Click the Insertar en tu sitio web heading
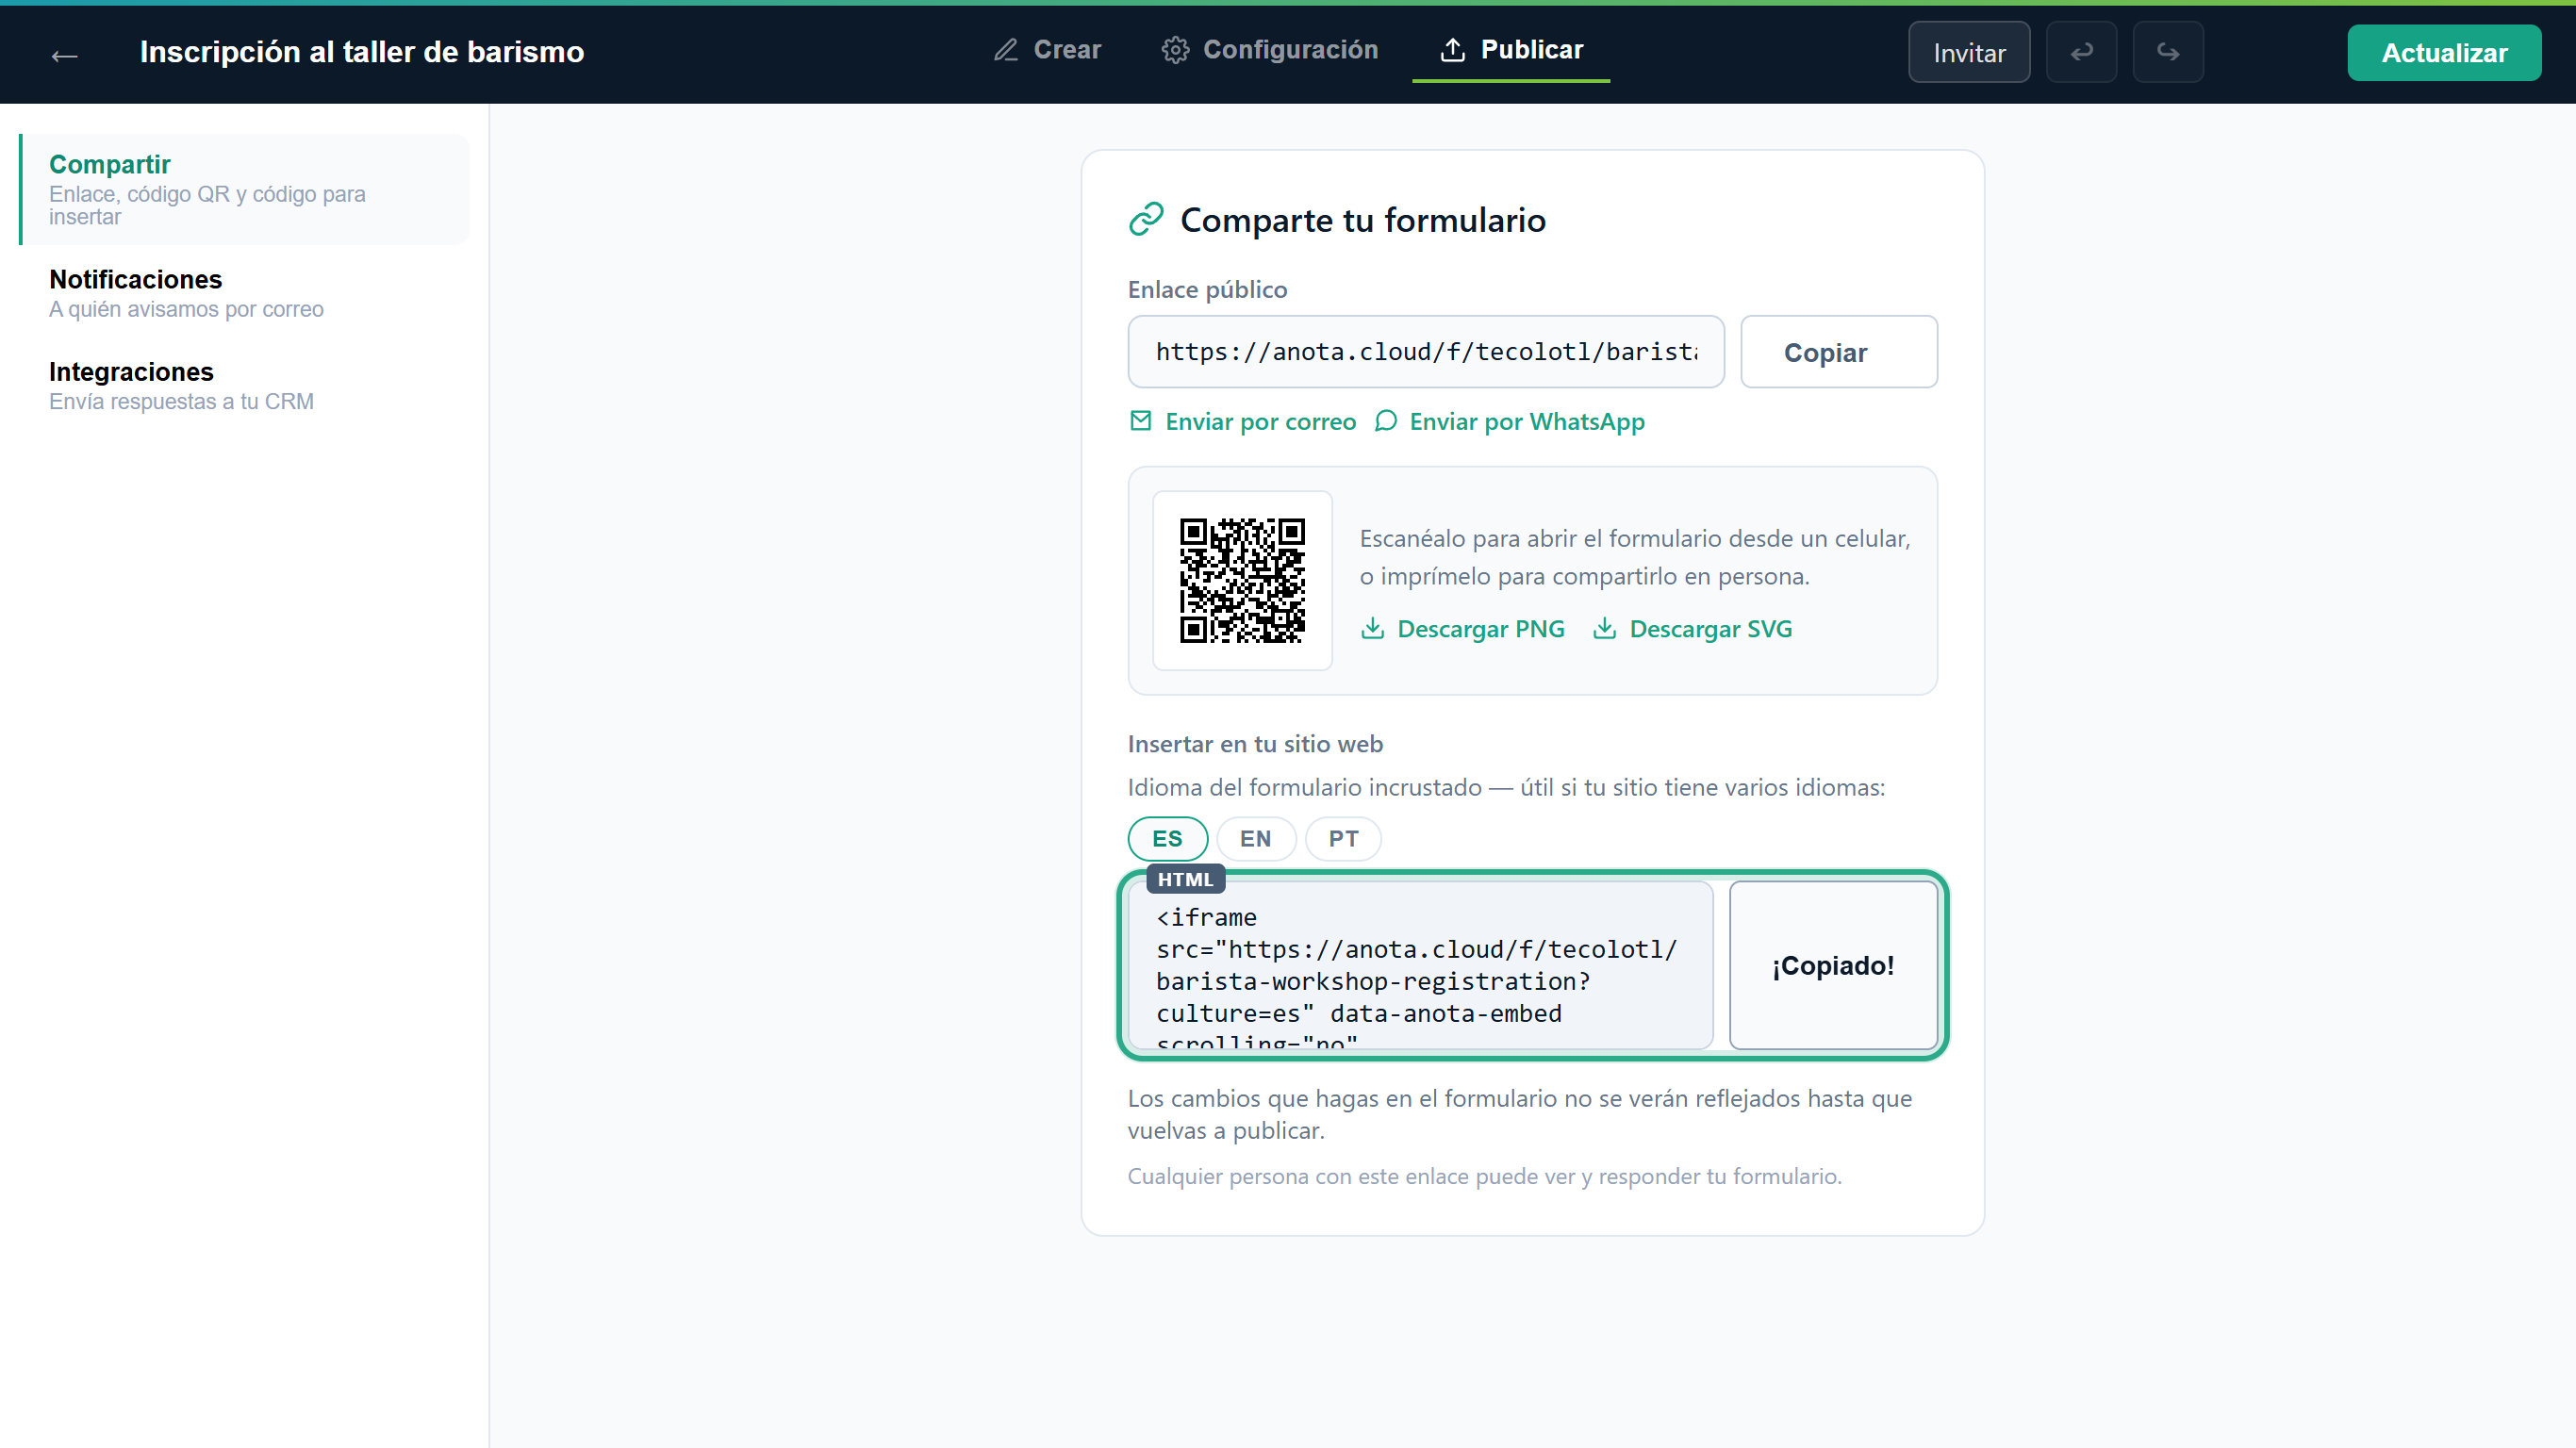Image resolution: width=2576 pixels, height=1448 pixels. (x=1255, y=744)
